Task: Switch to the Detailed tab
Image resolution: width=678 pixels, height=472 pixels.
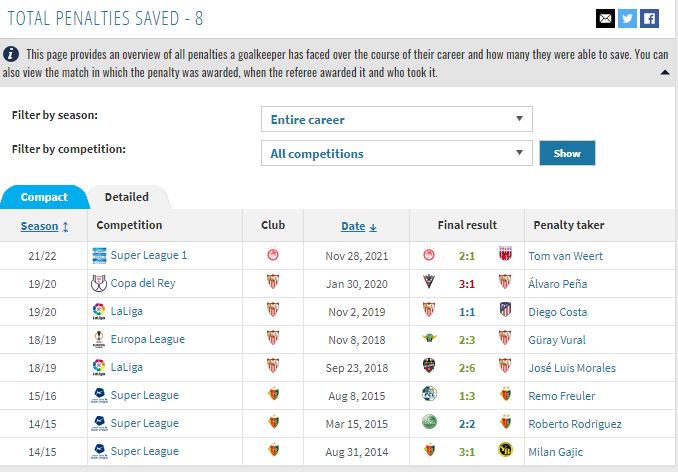Action: point(127,197)
